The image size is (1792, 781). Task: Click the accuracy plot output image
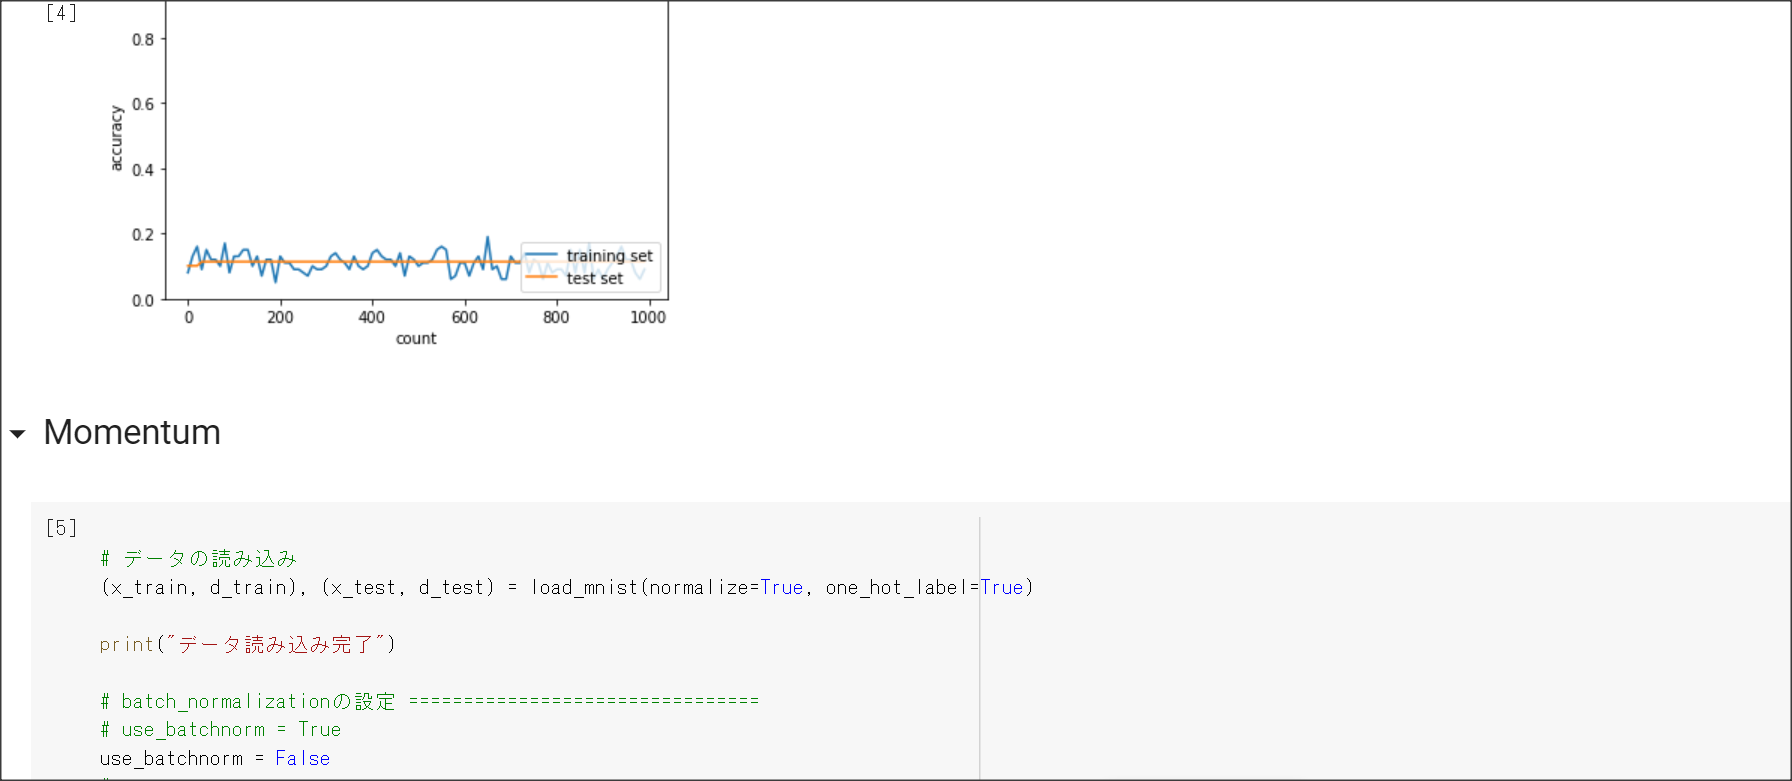pos(387,175)
